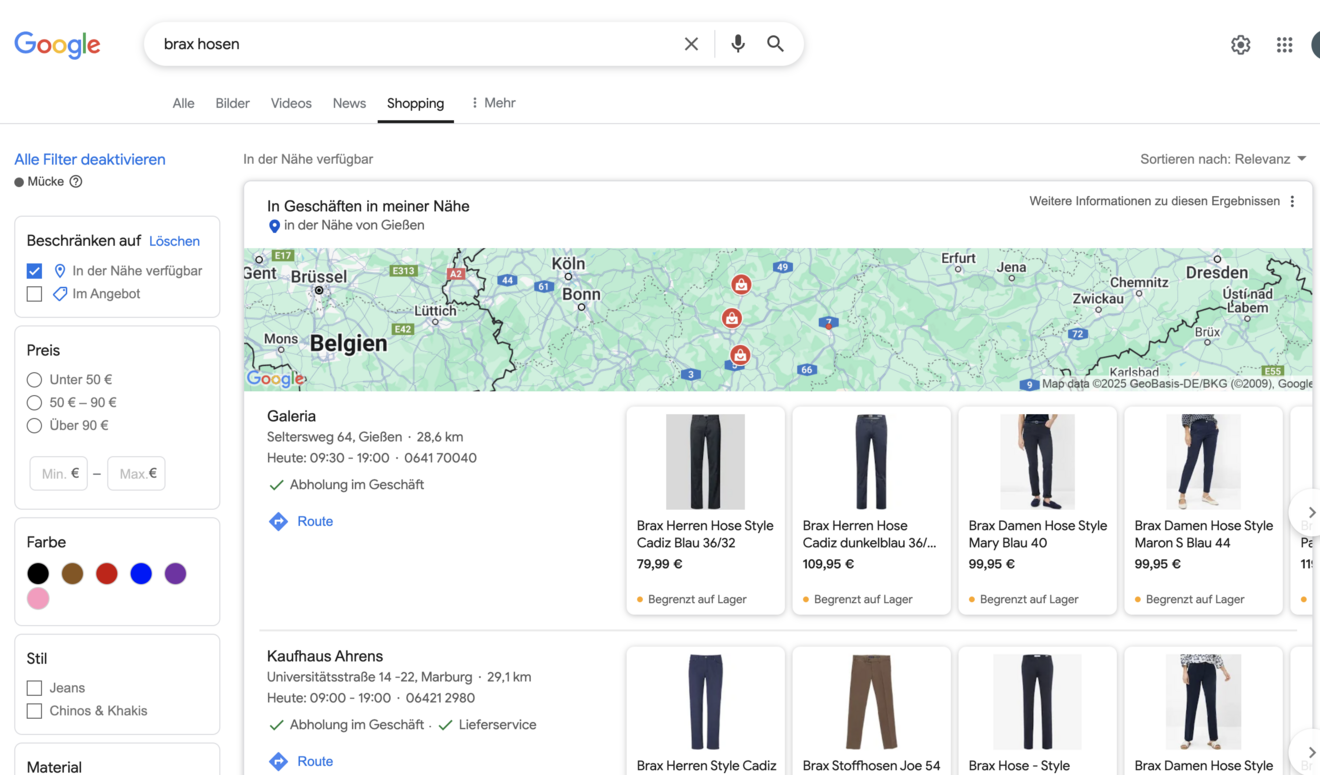Viewport: 1320px width, 775px height.
Task: Enable the Im Angebot checkbox
Action: [34, 294]
